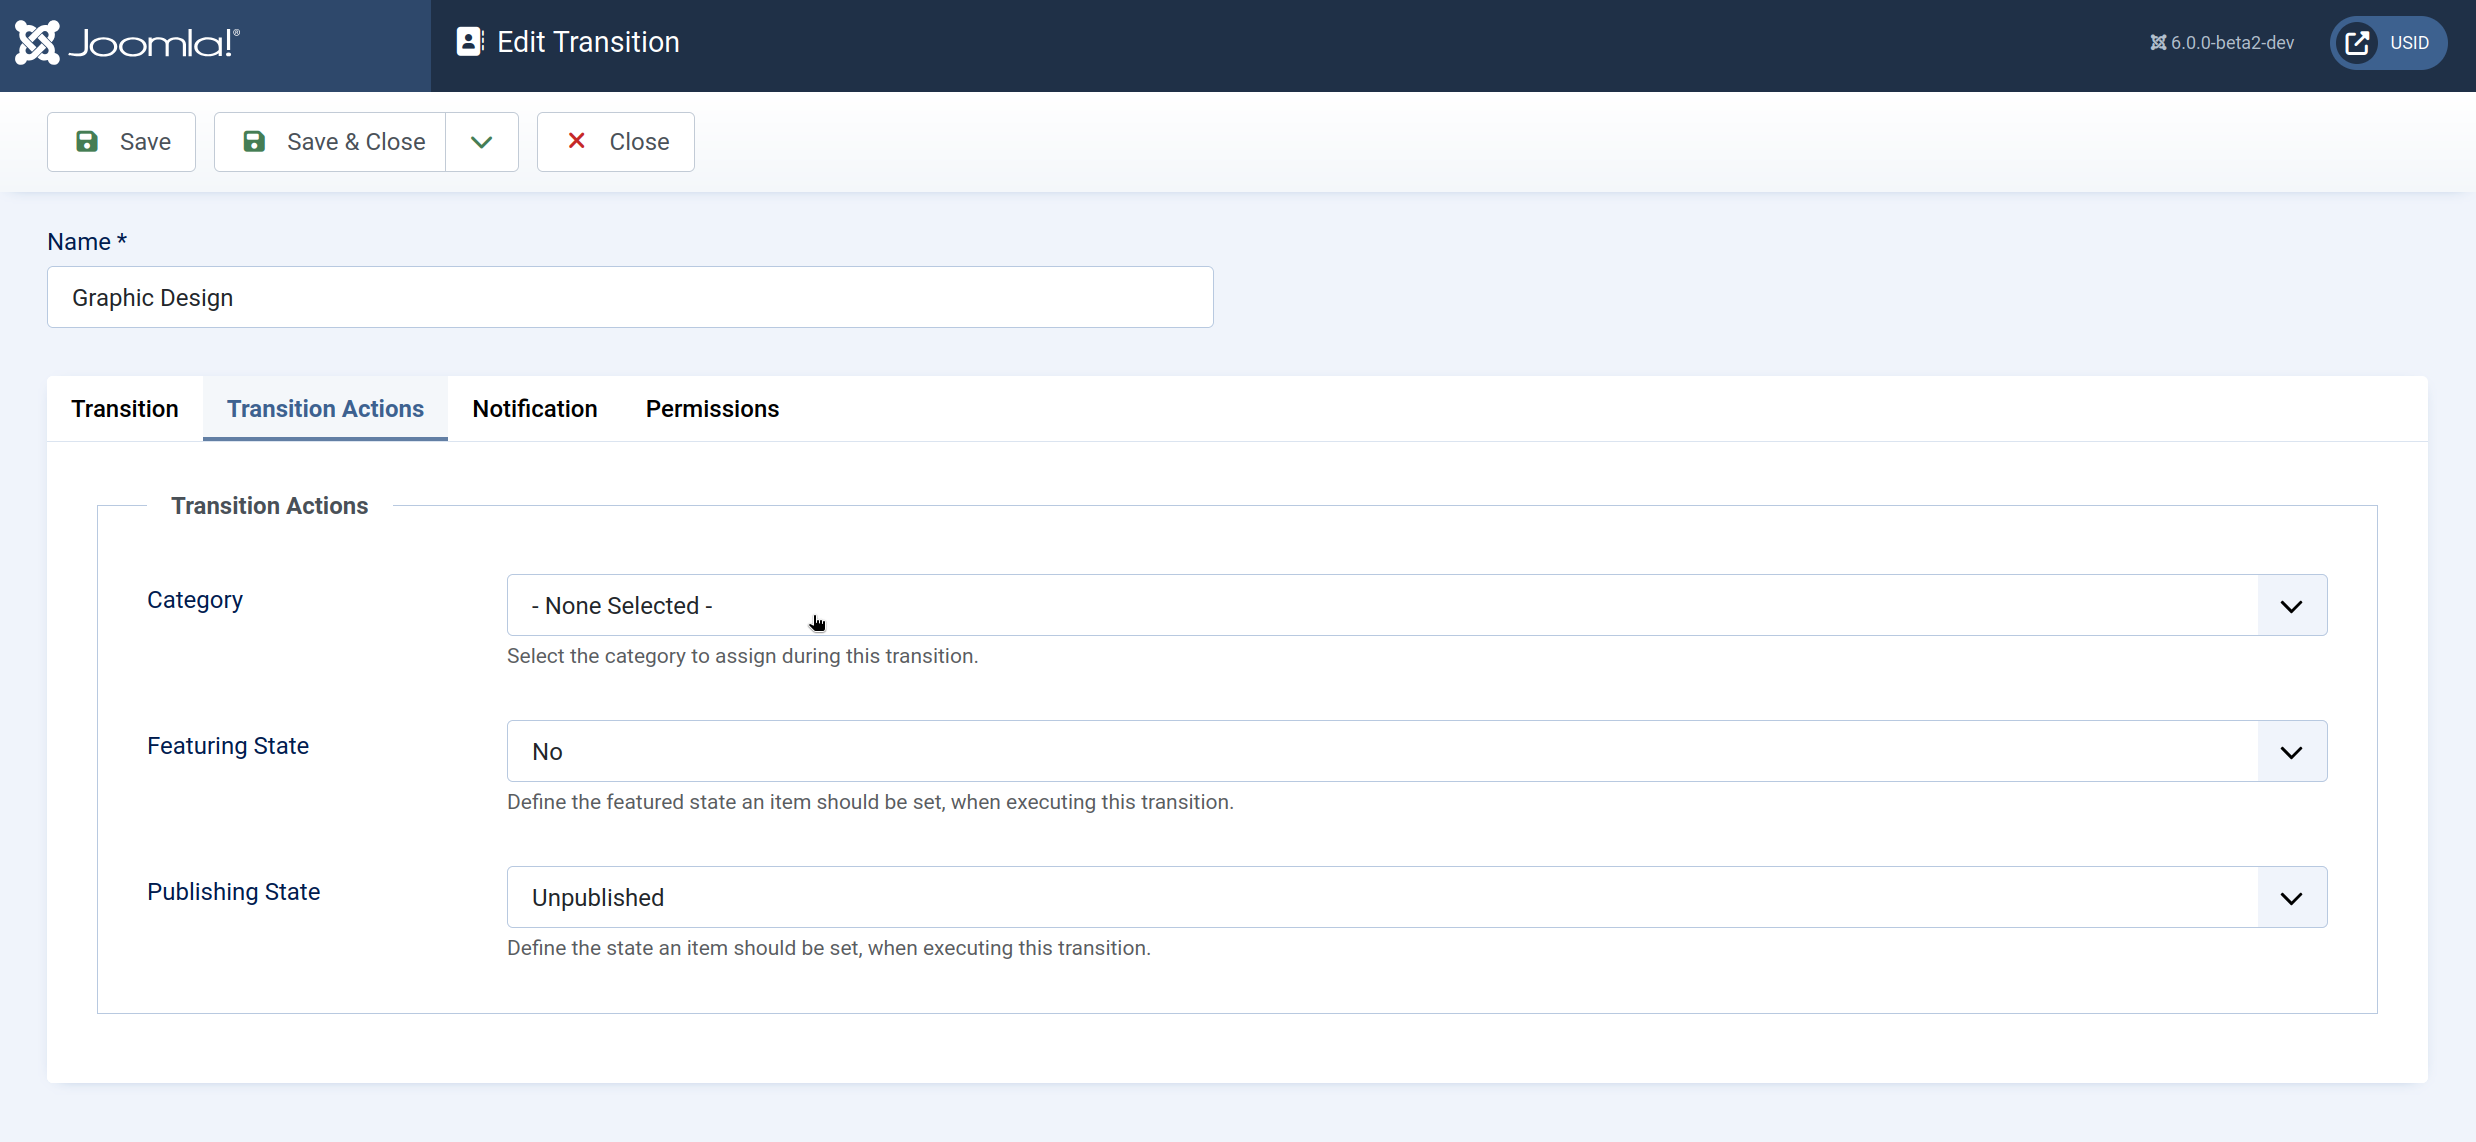Image resolution: width=2476 pixels, height=1142 pixels.
Task: Click the Category field label
Action: [195, 600]
